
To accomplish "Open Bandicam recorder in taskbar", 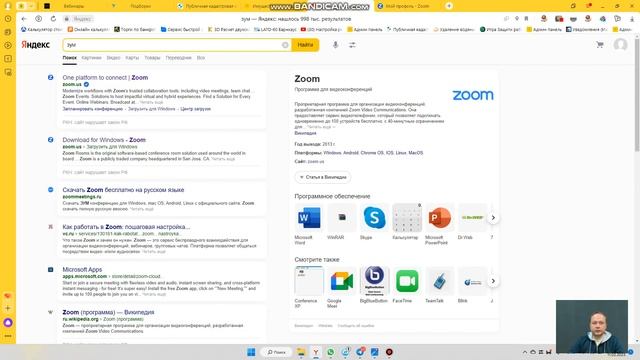I will [389, 352].
